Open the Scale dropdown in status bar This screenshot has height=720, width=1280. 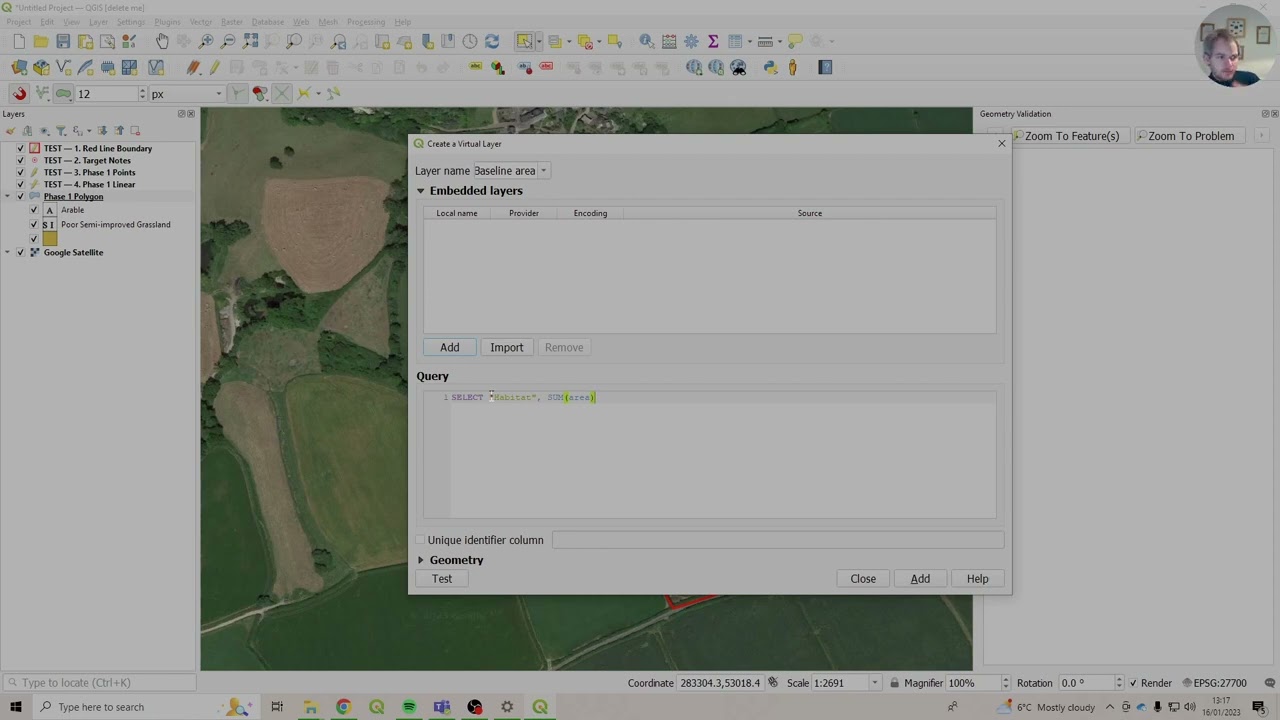[x=874, y=683]
